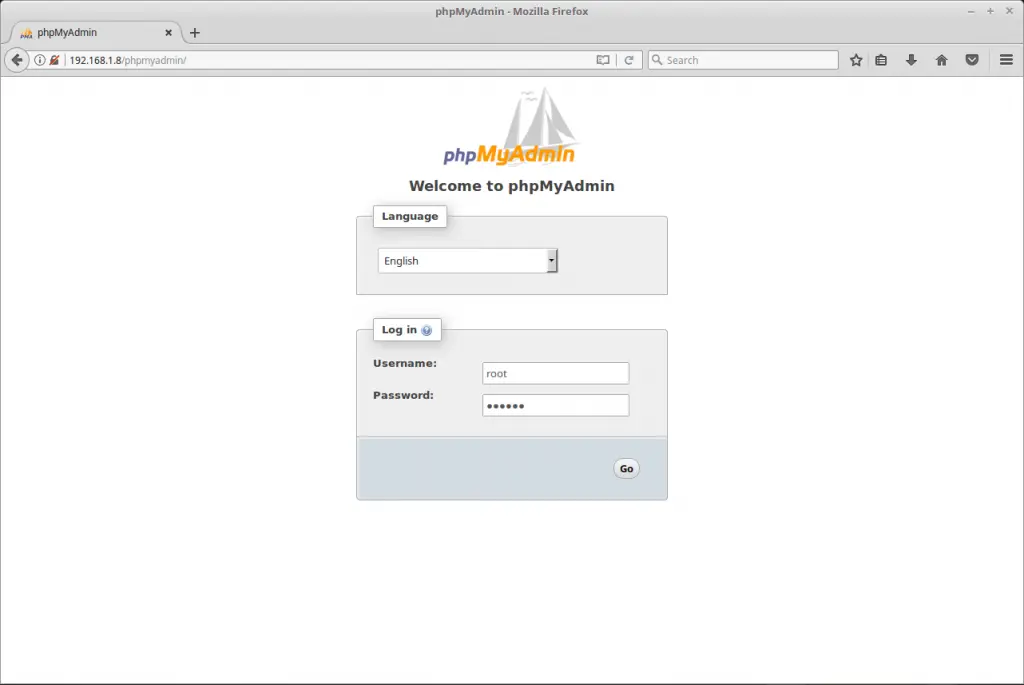Screen dimensions: 1024x685
Task: Toggle Reader View icon in address bar
Action: pyautogui.click(x=603, y=60)
